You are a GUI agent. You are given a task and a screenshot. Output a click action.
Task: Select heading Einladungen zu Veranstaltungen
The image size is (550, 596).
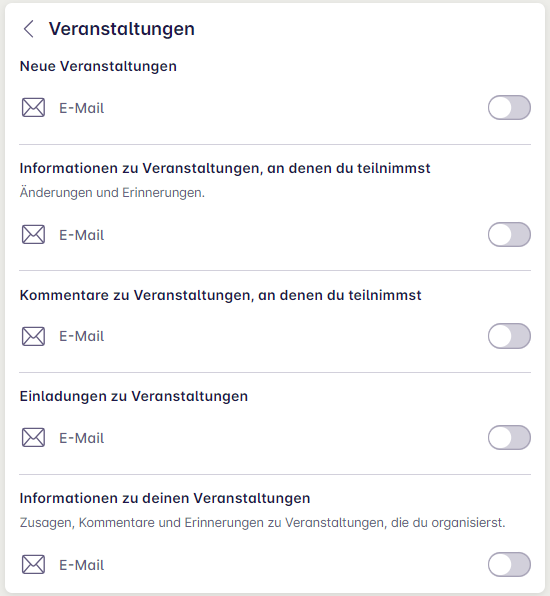134,396
